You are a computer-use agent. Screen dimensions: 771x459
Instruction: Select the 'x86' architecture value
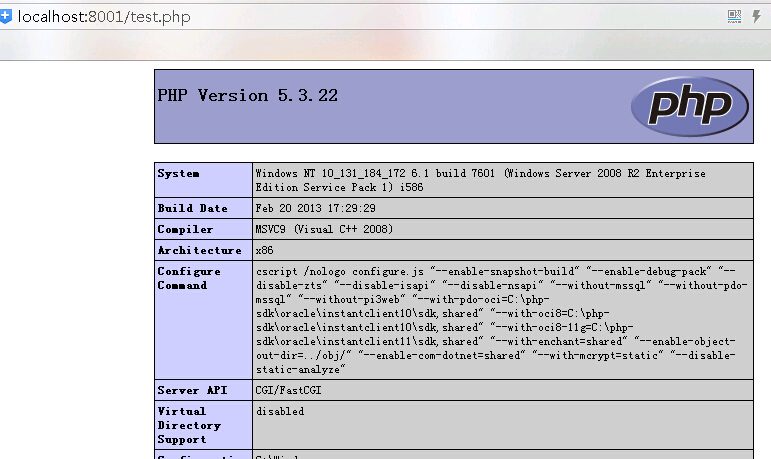click(x=265, y=250)
